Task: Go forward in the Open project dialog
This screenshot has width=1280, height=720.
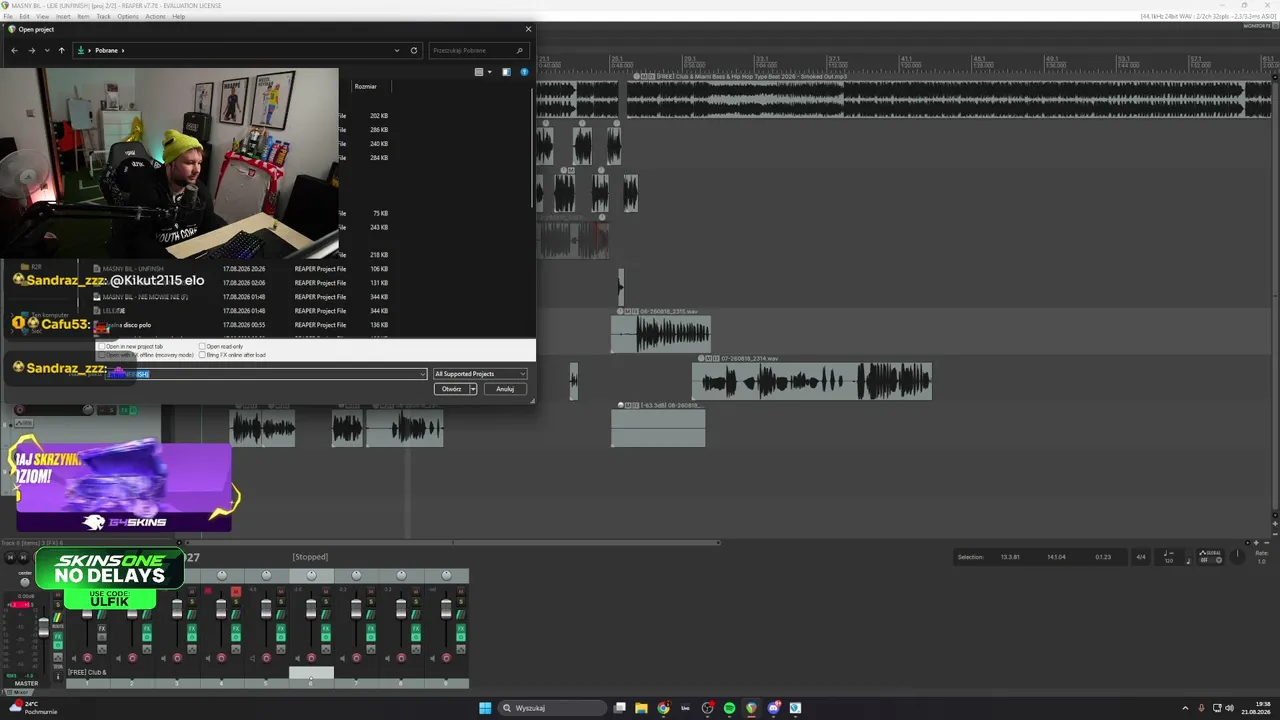Action: pos(31,50)
